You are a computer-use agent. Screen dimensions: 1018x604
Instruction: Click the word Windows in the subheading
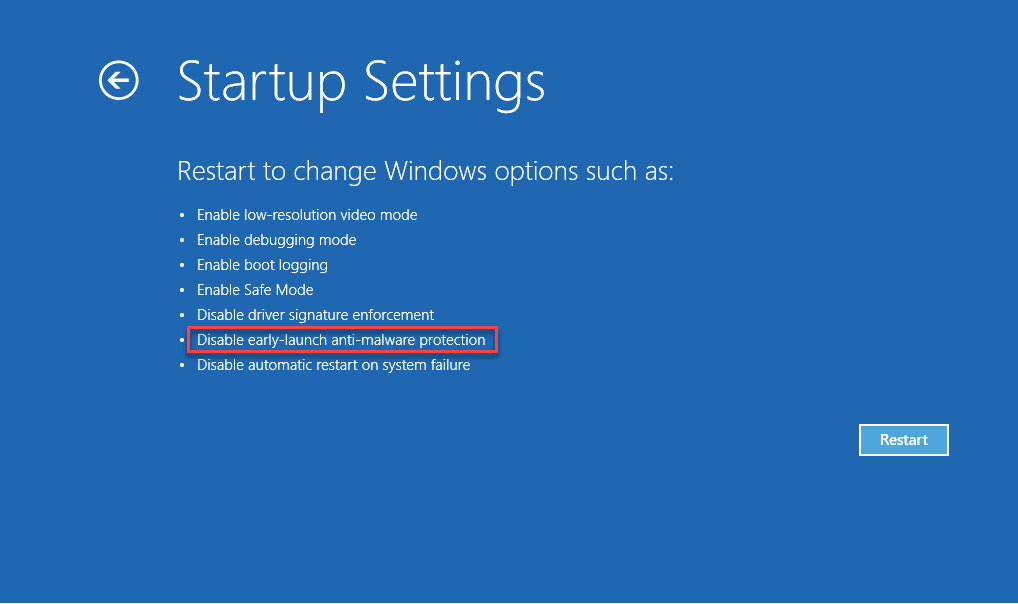(435, 171)
